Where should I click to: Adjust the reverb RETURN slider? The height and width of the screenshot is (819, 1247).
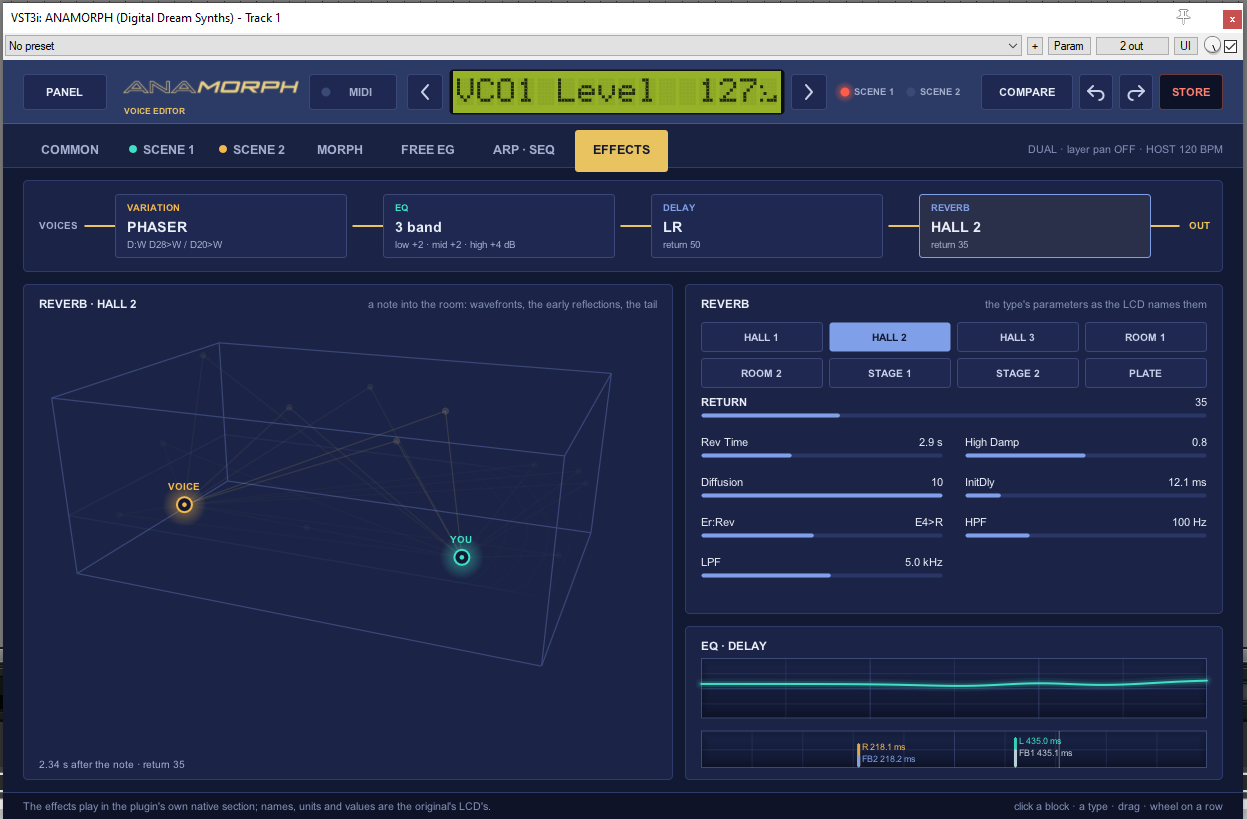[x=954, y=414]
